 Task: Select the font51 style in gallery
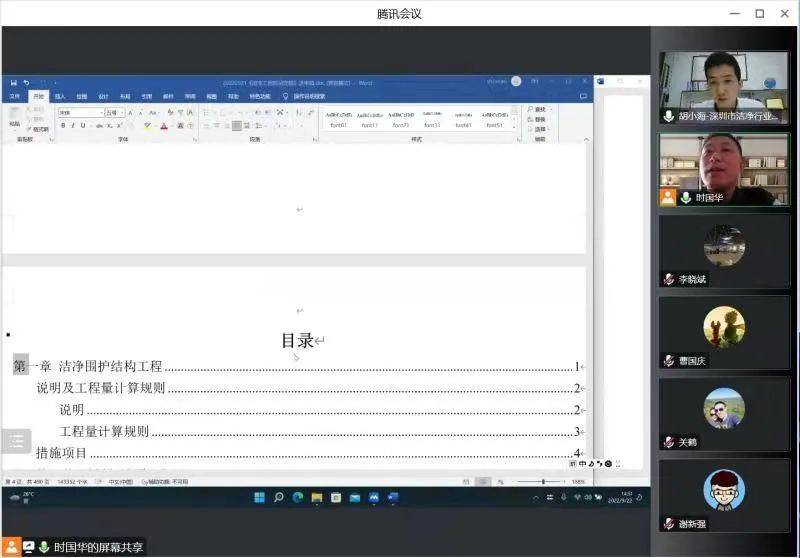(x=494, y=119)
